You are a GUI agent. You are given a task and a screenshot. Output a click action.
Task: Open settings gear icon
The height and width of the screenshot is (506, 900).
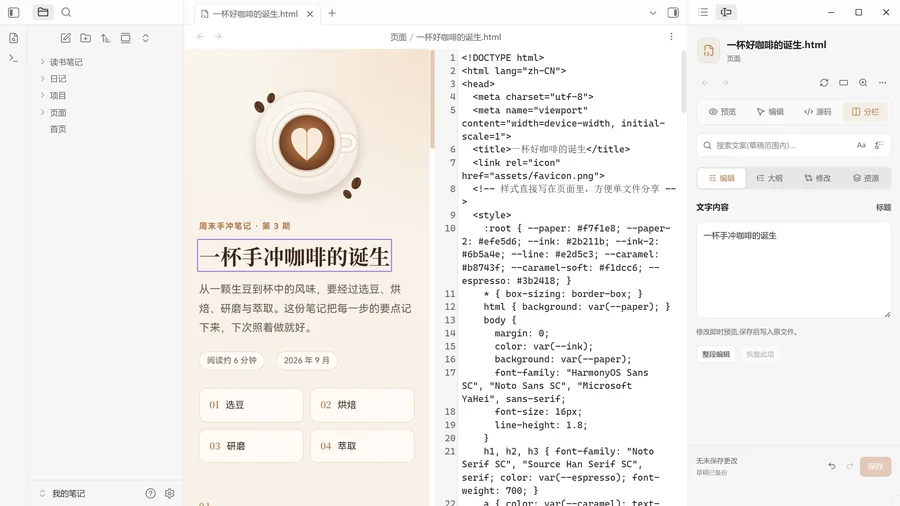169,493
